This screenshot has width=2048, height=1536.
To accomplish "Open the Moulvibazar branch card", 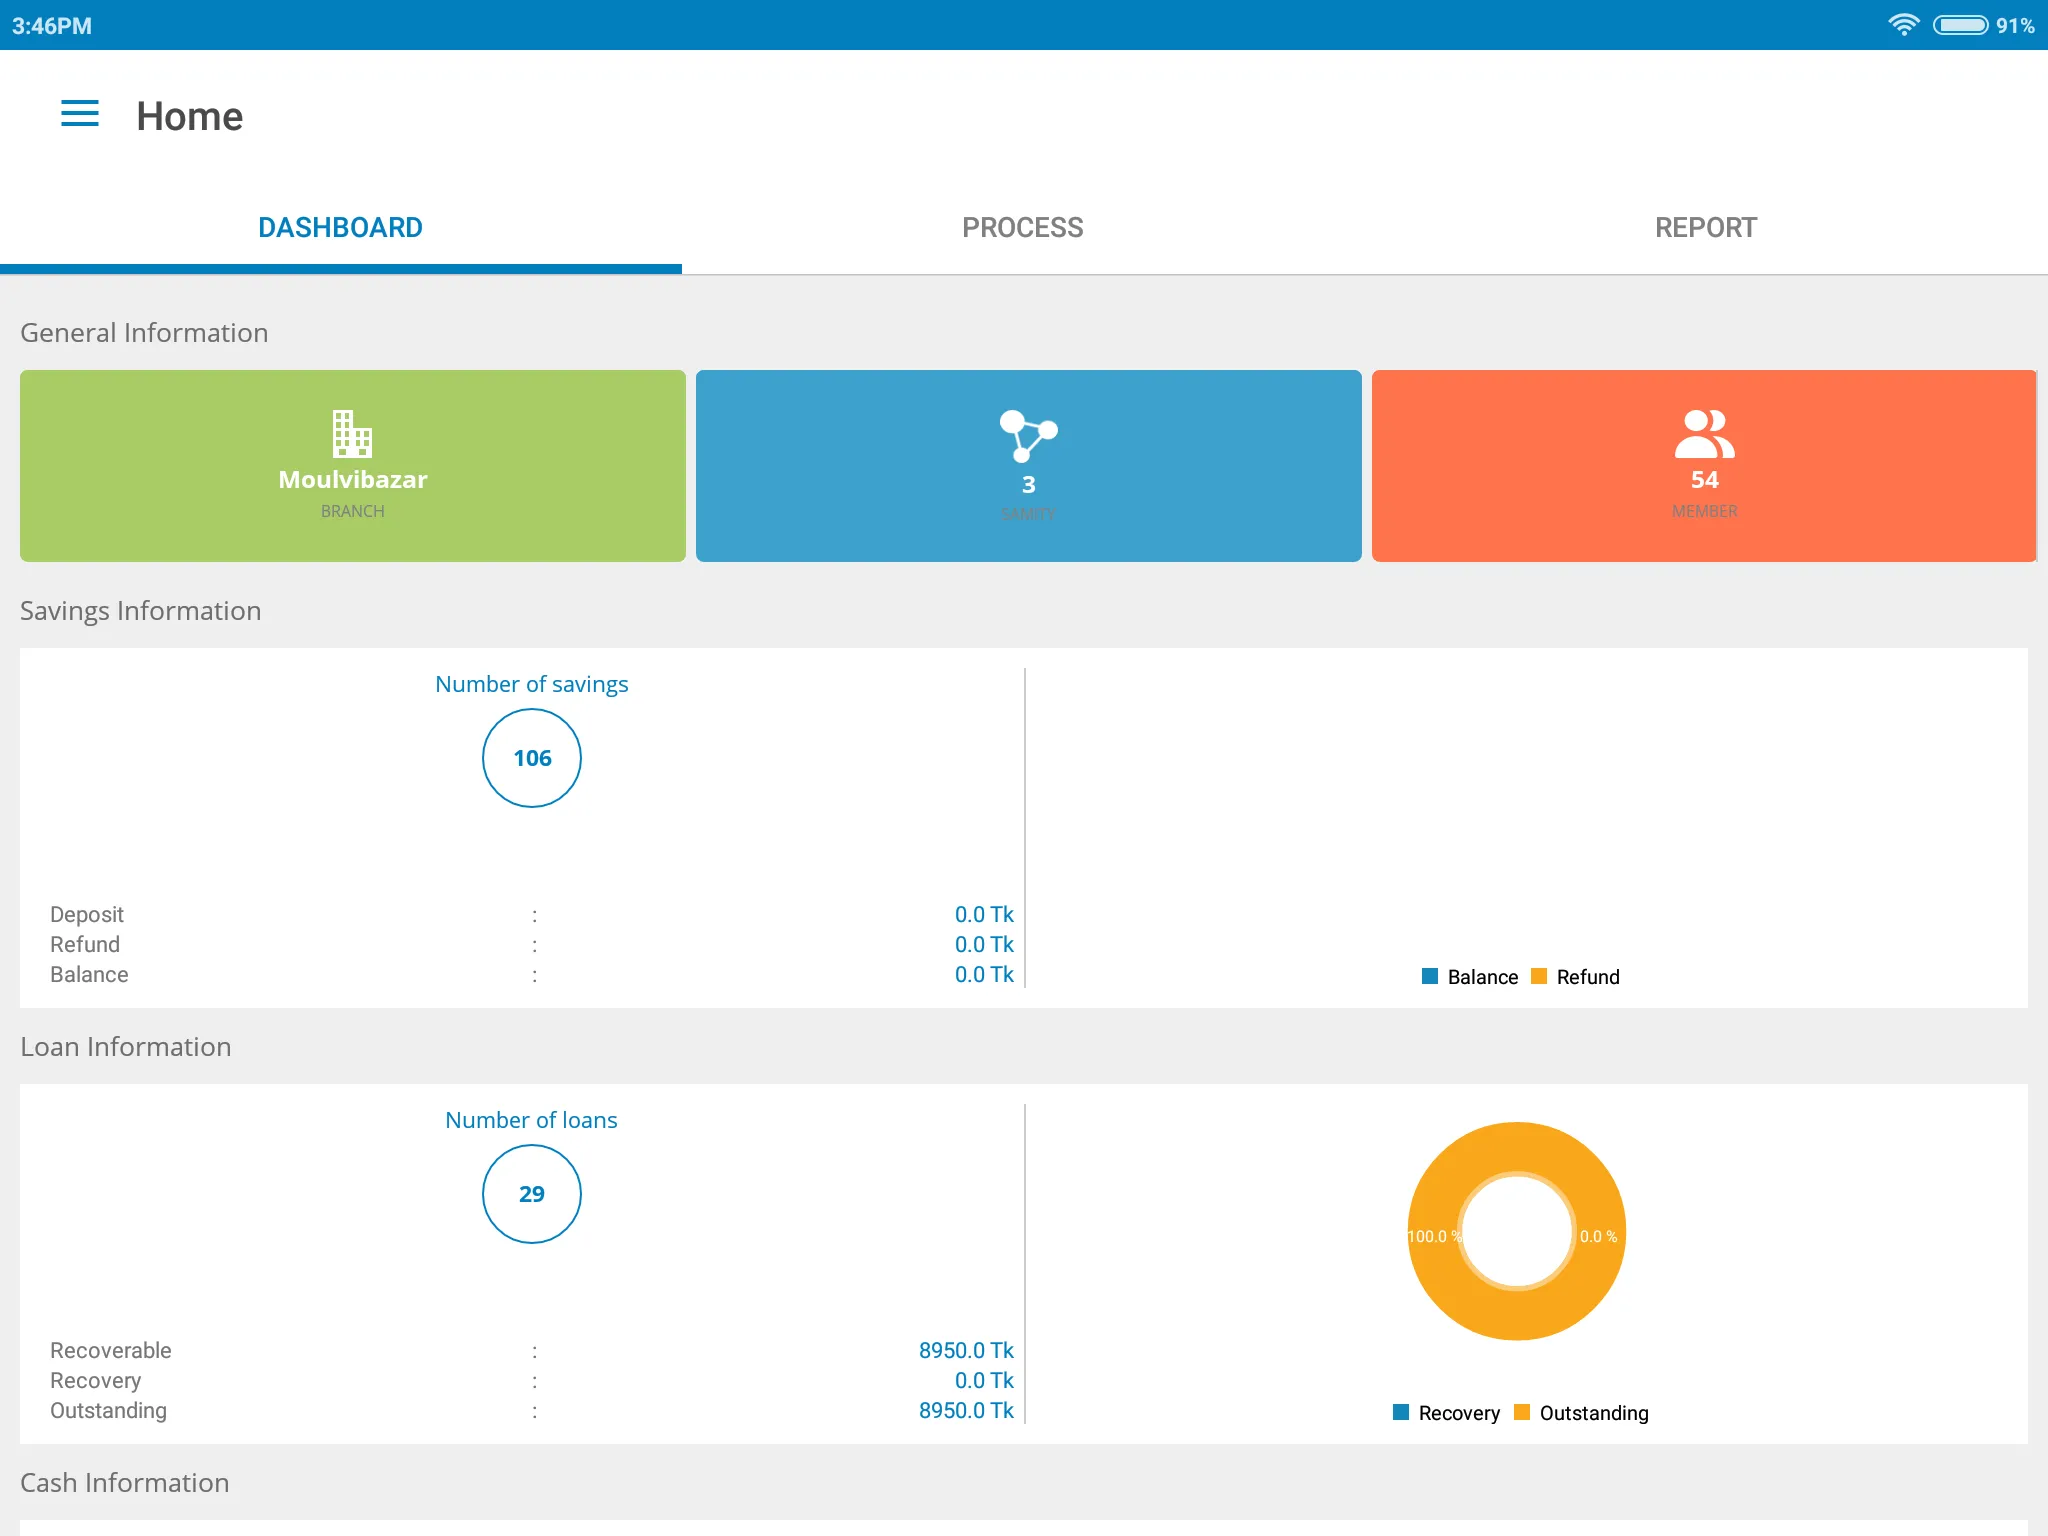I will 353,466.
